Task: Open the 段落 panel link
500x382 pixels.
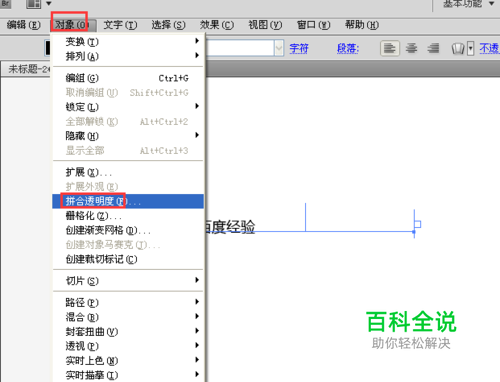Action: [x=348, y=49]
